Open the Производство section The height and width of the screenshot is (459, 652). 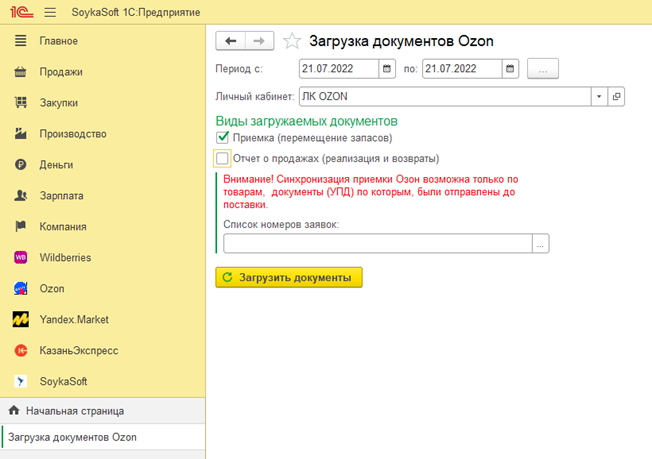click(73, 133)
